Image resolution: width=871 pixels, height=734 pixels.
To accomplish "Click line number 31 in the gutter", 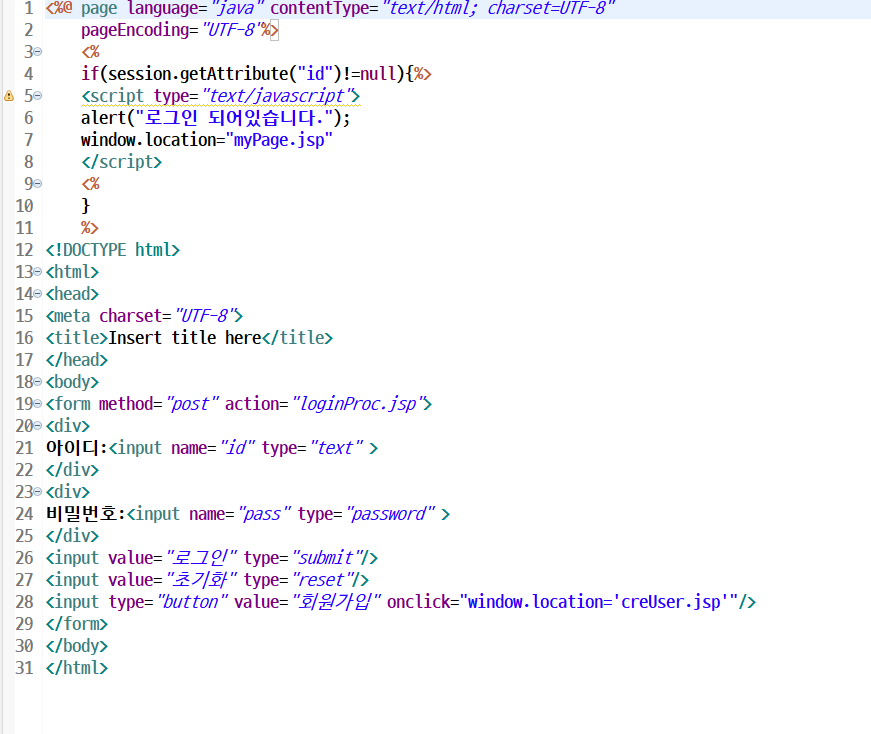I will pyautogui.click(x=24, y=667).
